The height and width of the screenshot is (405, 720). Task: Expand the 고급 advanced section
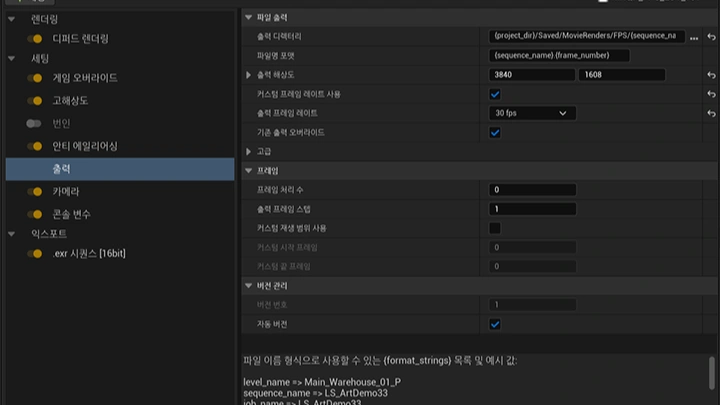click(249, 151)
